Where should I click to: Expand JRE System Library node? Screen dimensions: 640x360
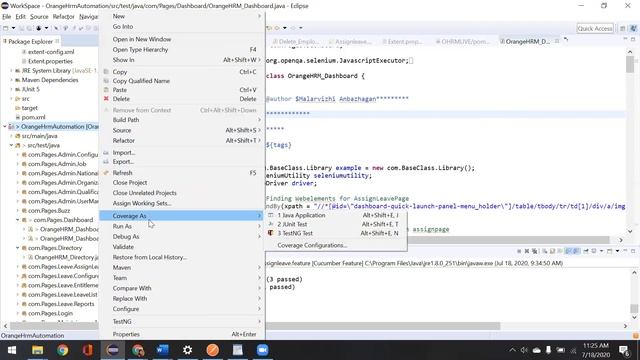coord(11,71)
